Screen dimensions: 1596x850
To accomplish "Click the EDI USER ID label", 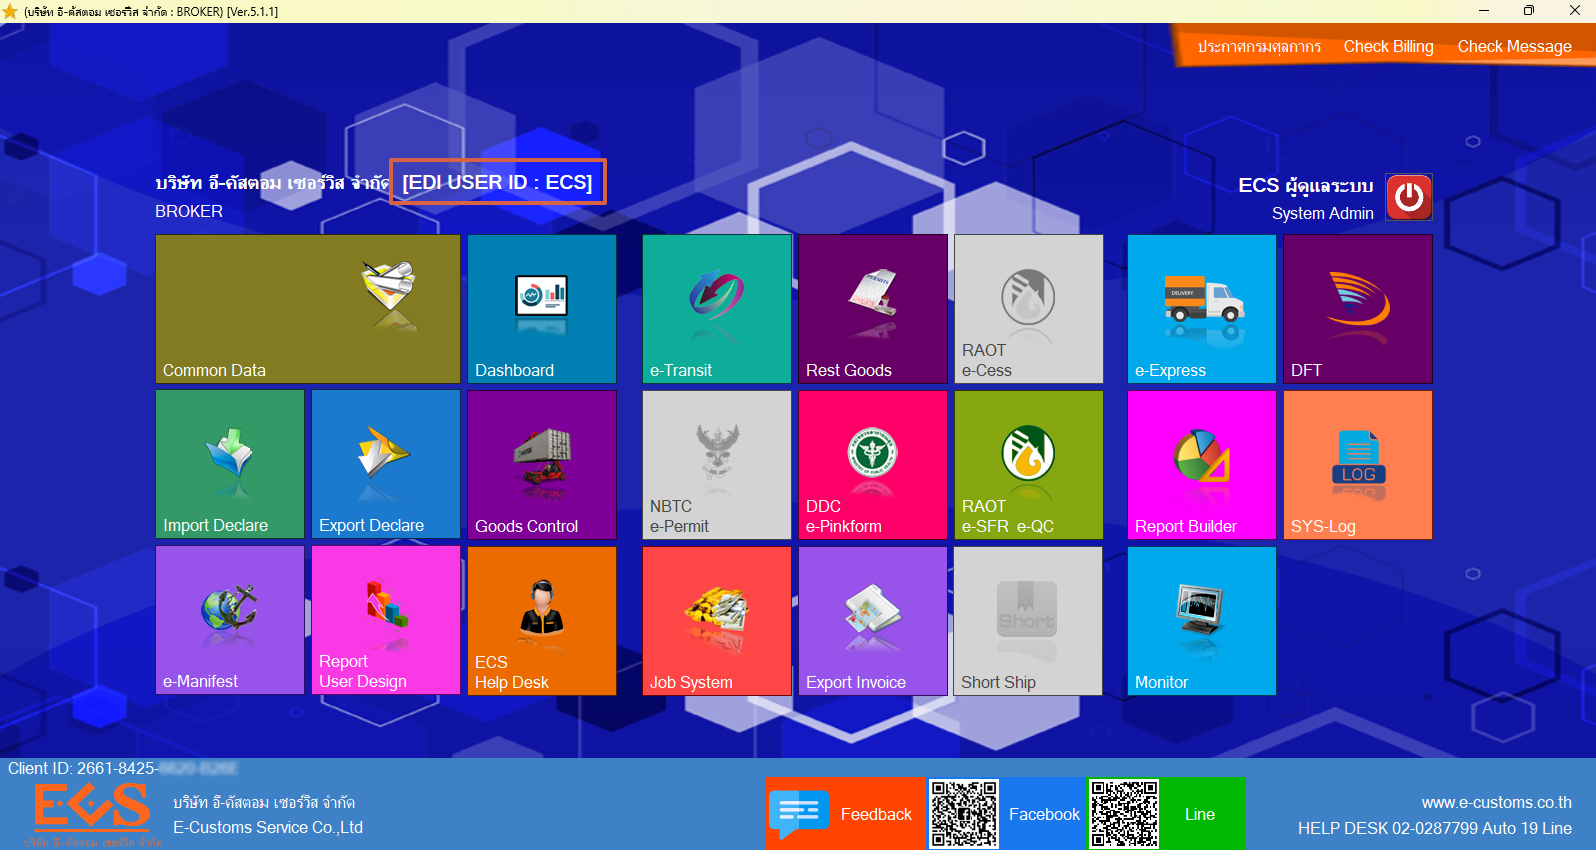I will point(497,182).
